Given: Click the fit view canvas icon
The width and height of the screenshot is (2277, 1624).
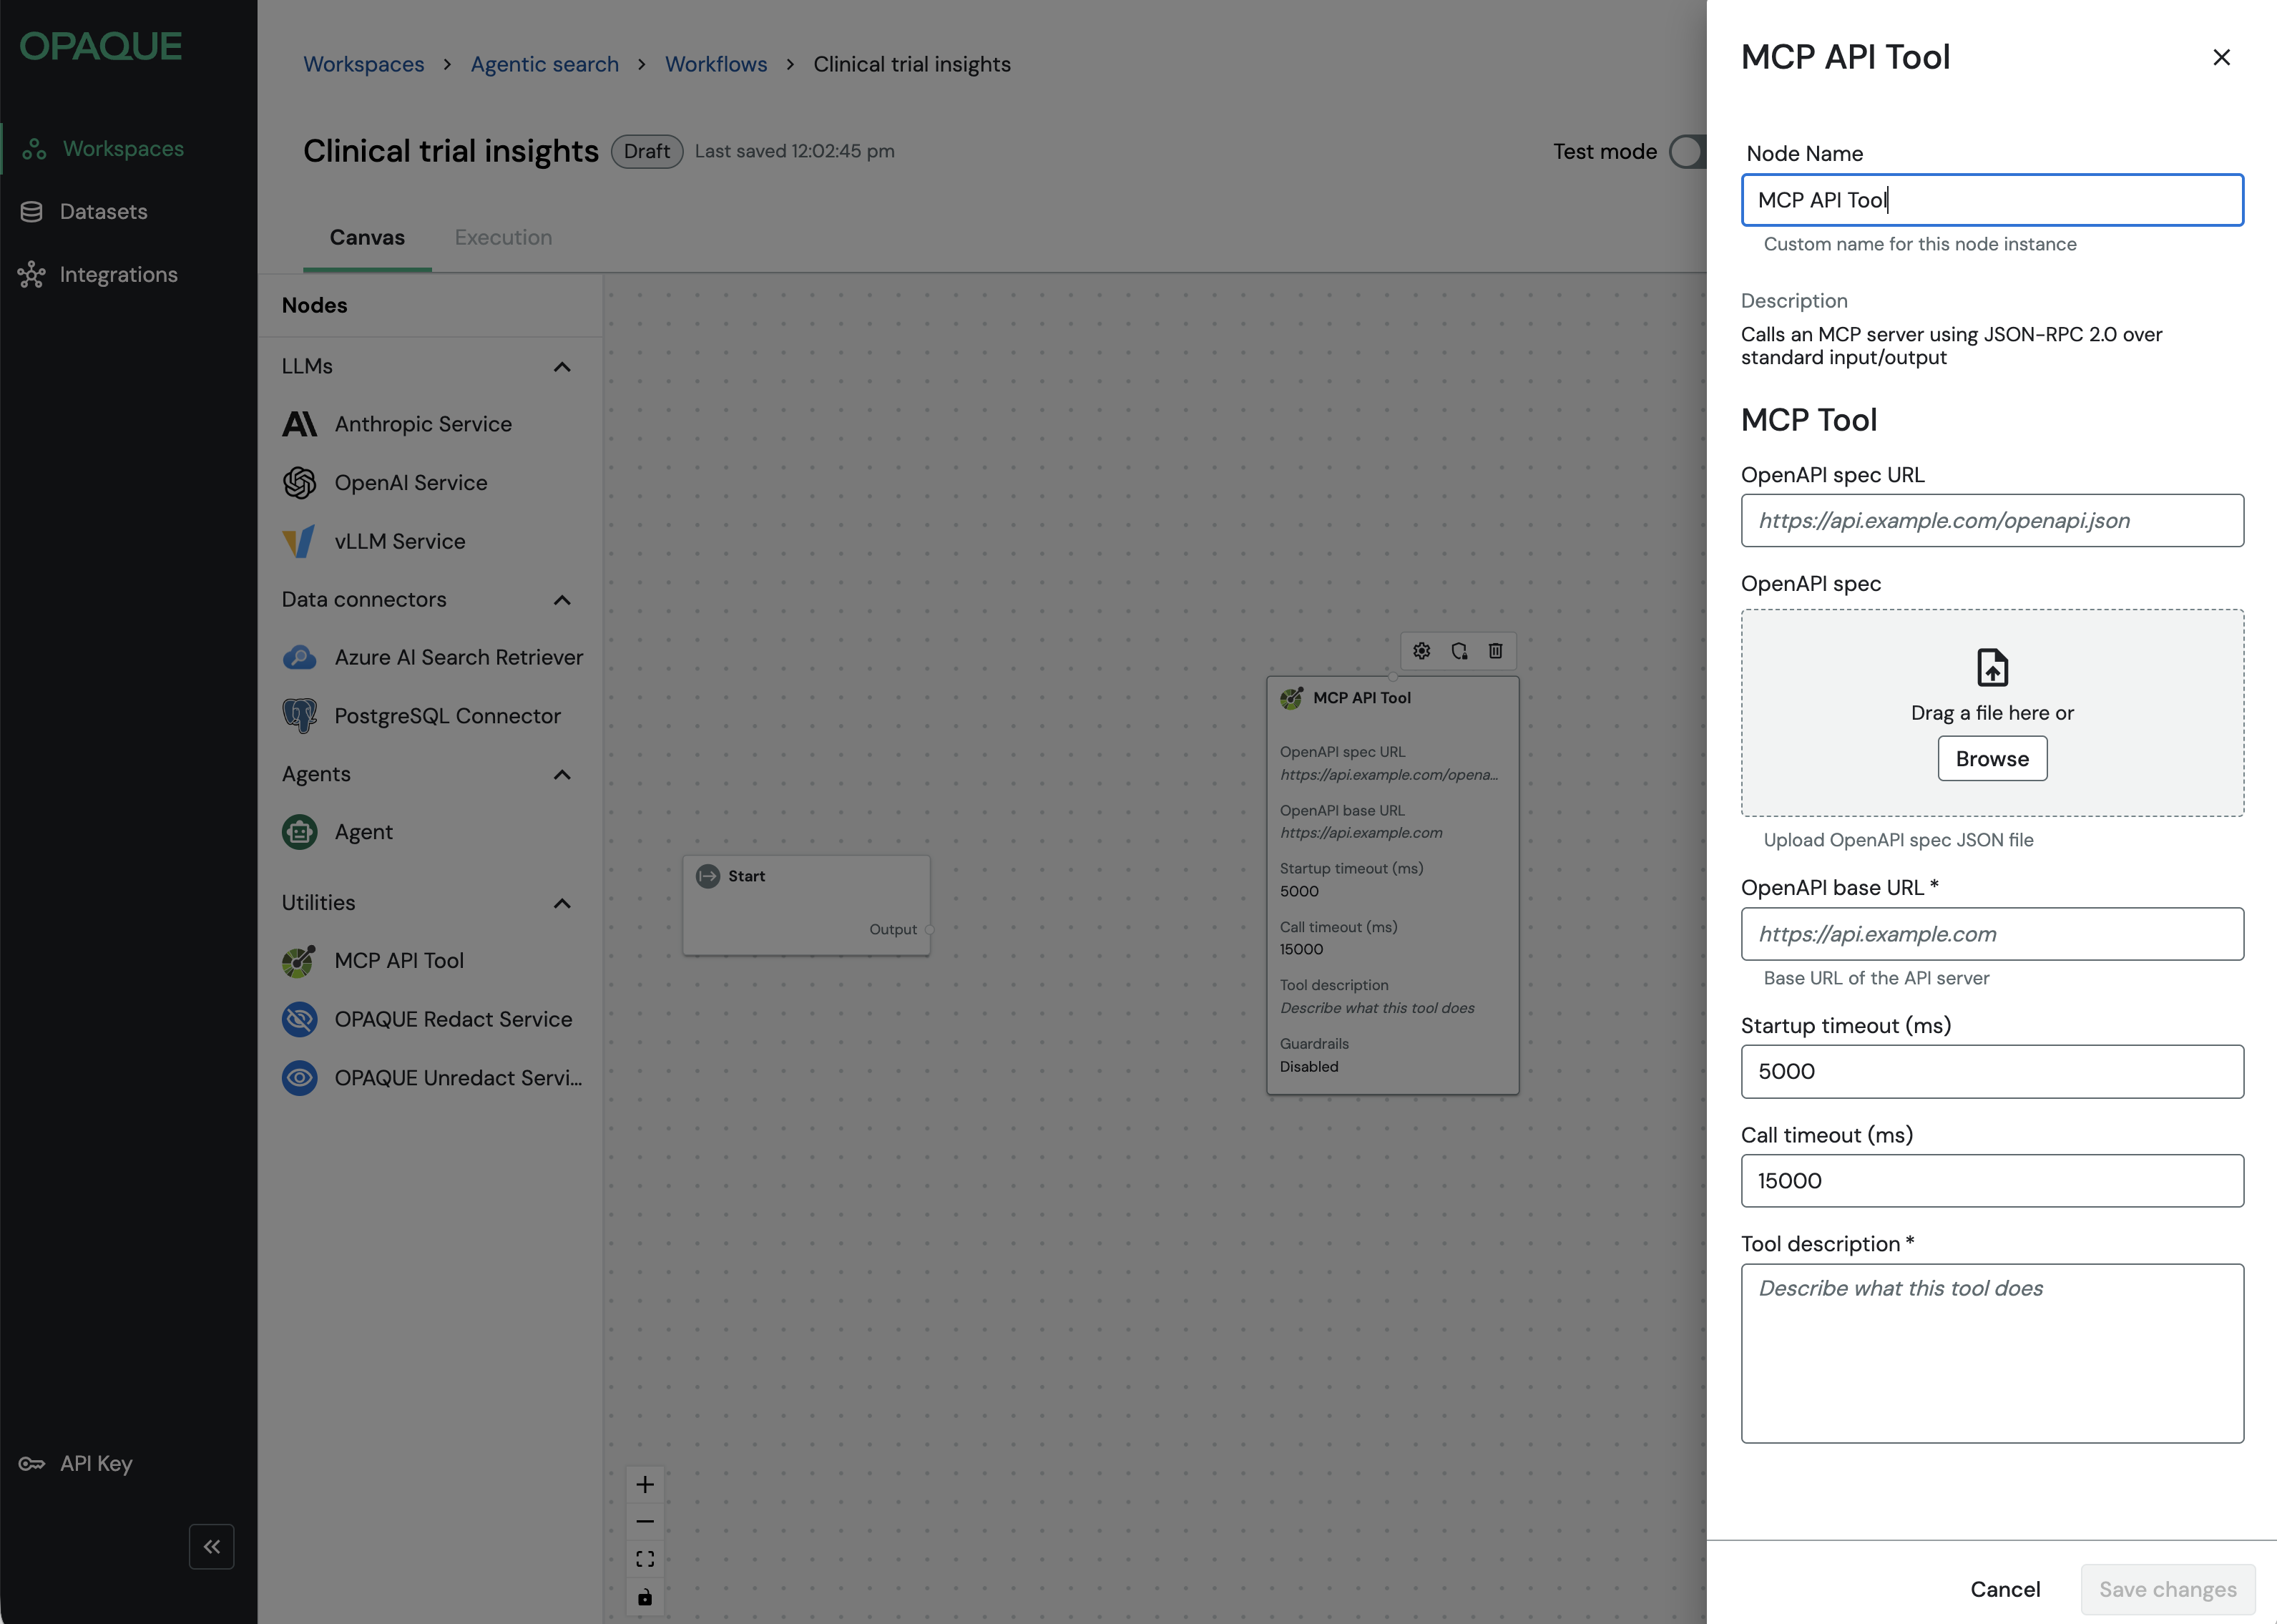Looking at the screenshot, I should tap(645, 1559).
